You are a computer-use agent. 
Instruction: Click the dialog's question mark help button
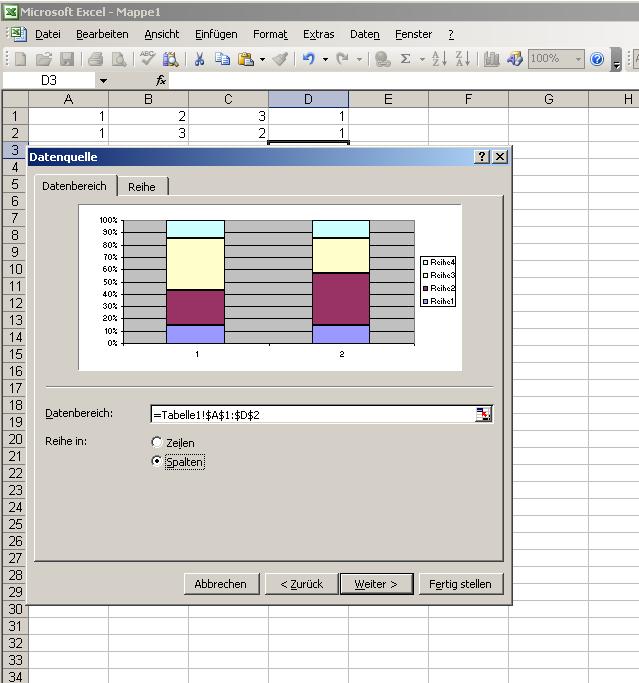482,157
